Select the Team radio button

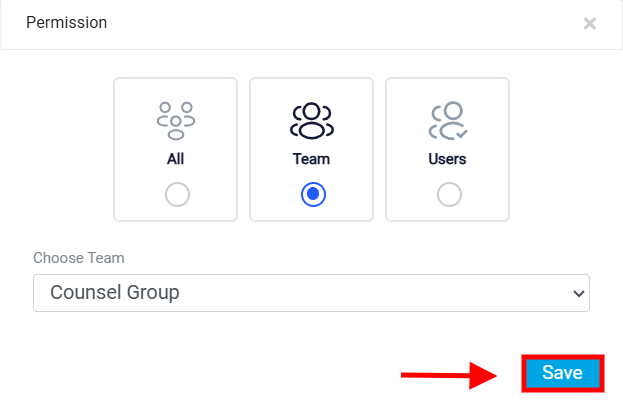pos(313,195)
